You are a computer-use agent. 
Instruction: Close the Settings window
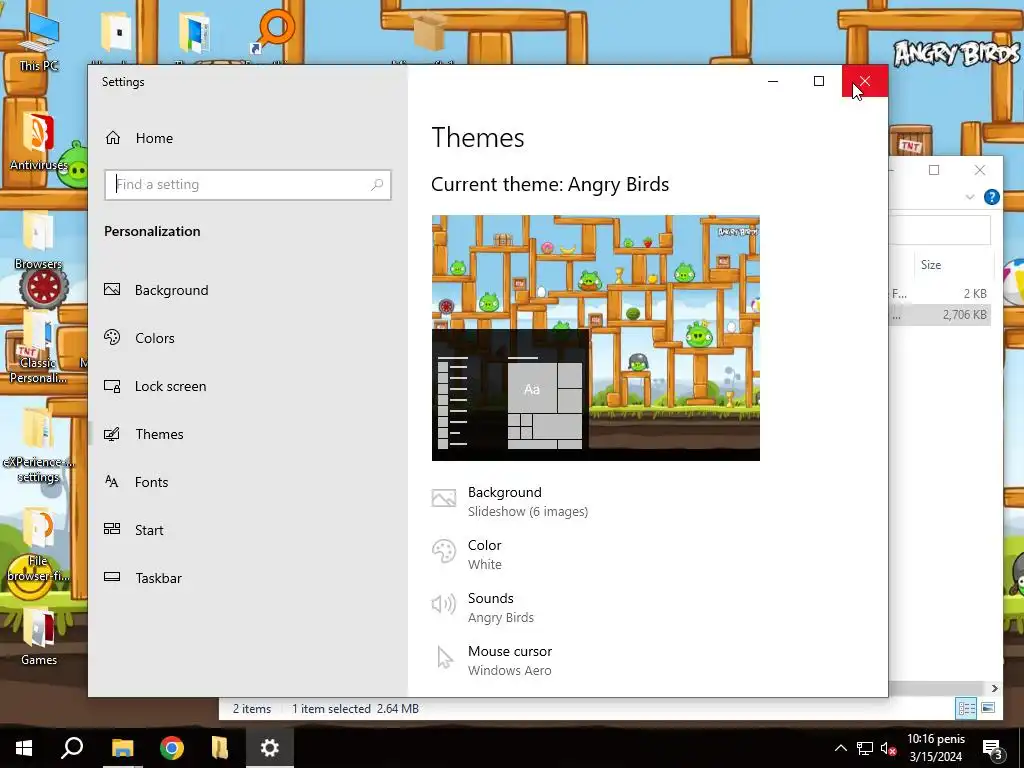865,81
